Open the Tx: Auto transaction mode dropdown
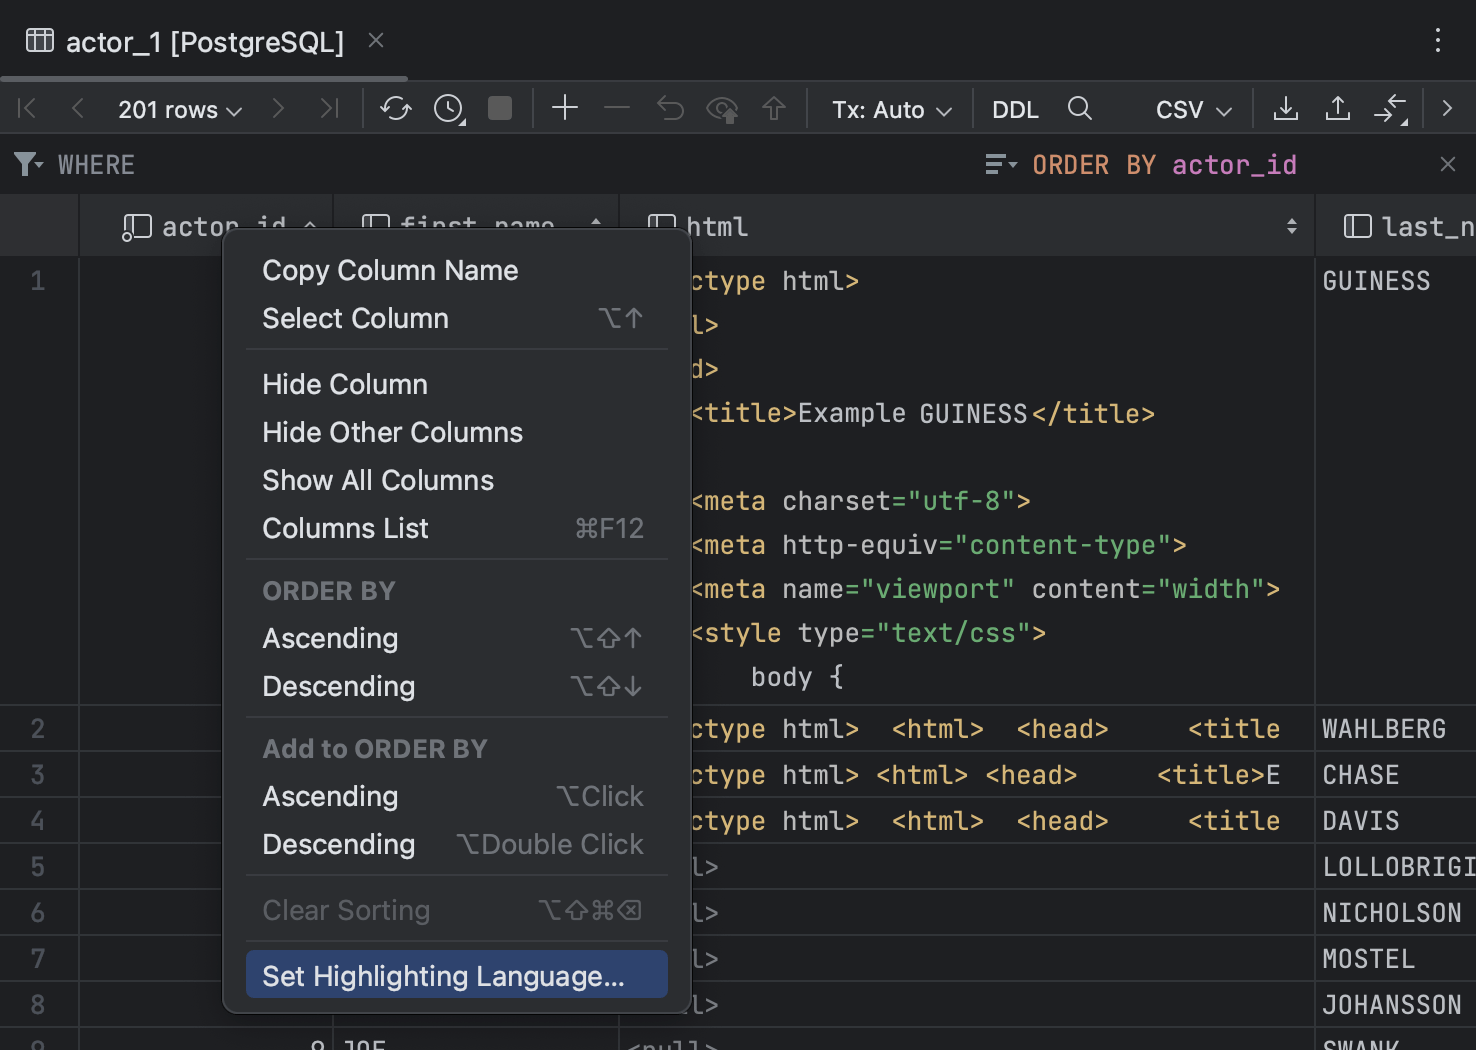This screenshot has height=1050, width=1476. (x=889, y=109)
